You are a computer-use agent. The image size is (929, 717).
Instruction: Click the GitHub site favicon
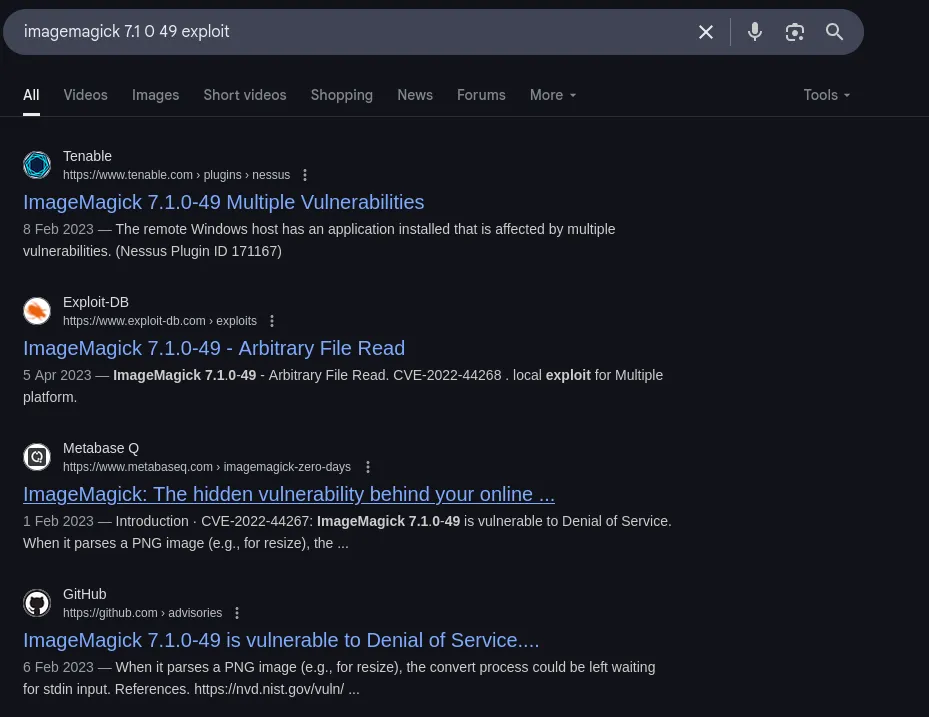pyautogui.click(x=37, y=603)
